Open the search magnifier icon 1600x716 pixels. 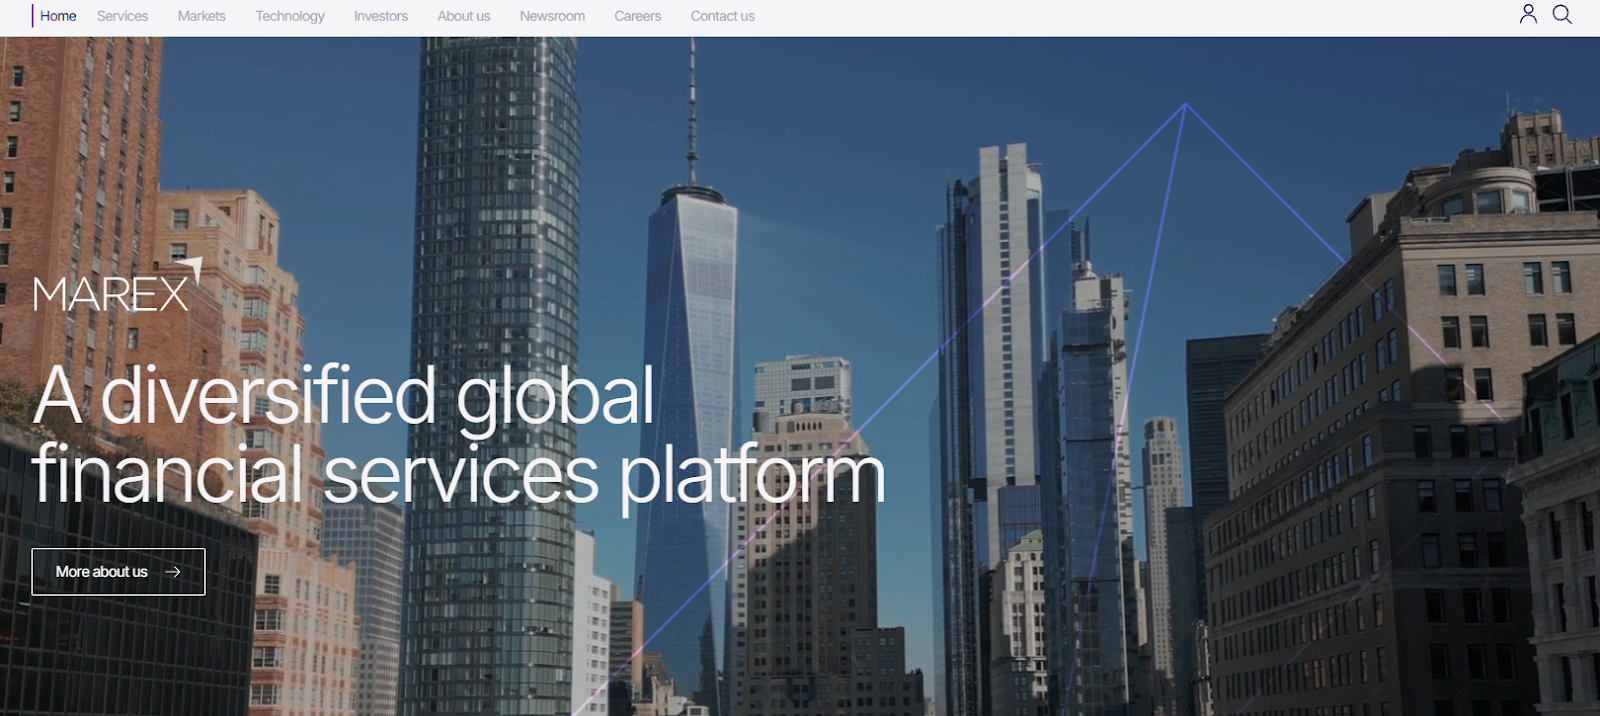[1562, 14]
